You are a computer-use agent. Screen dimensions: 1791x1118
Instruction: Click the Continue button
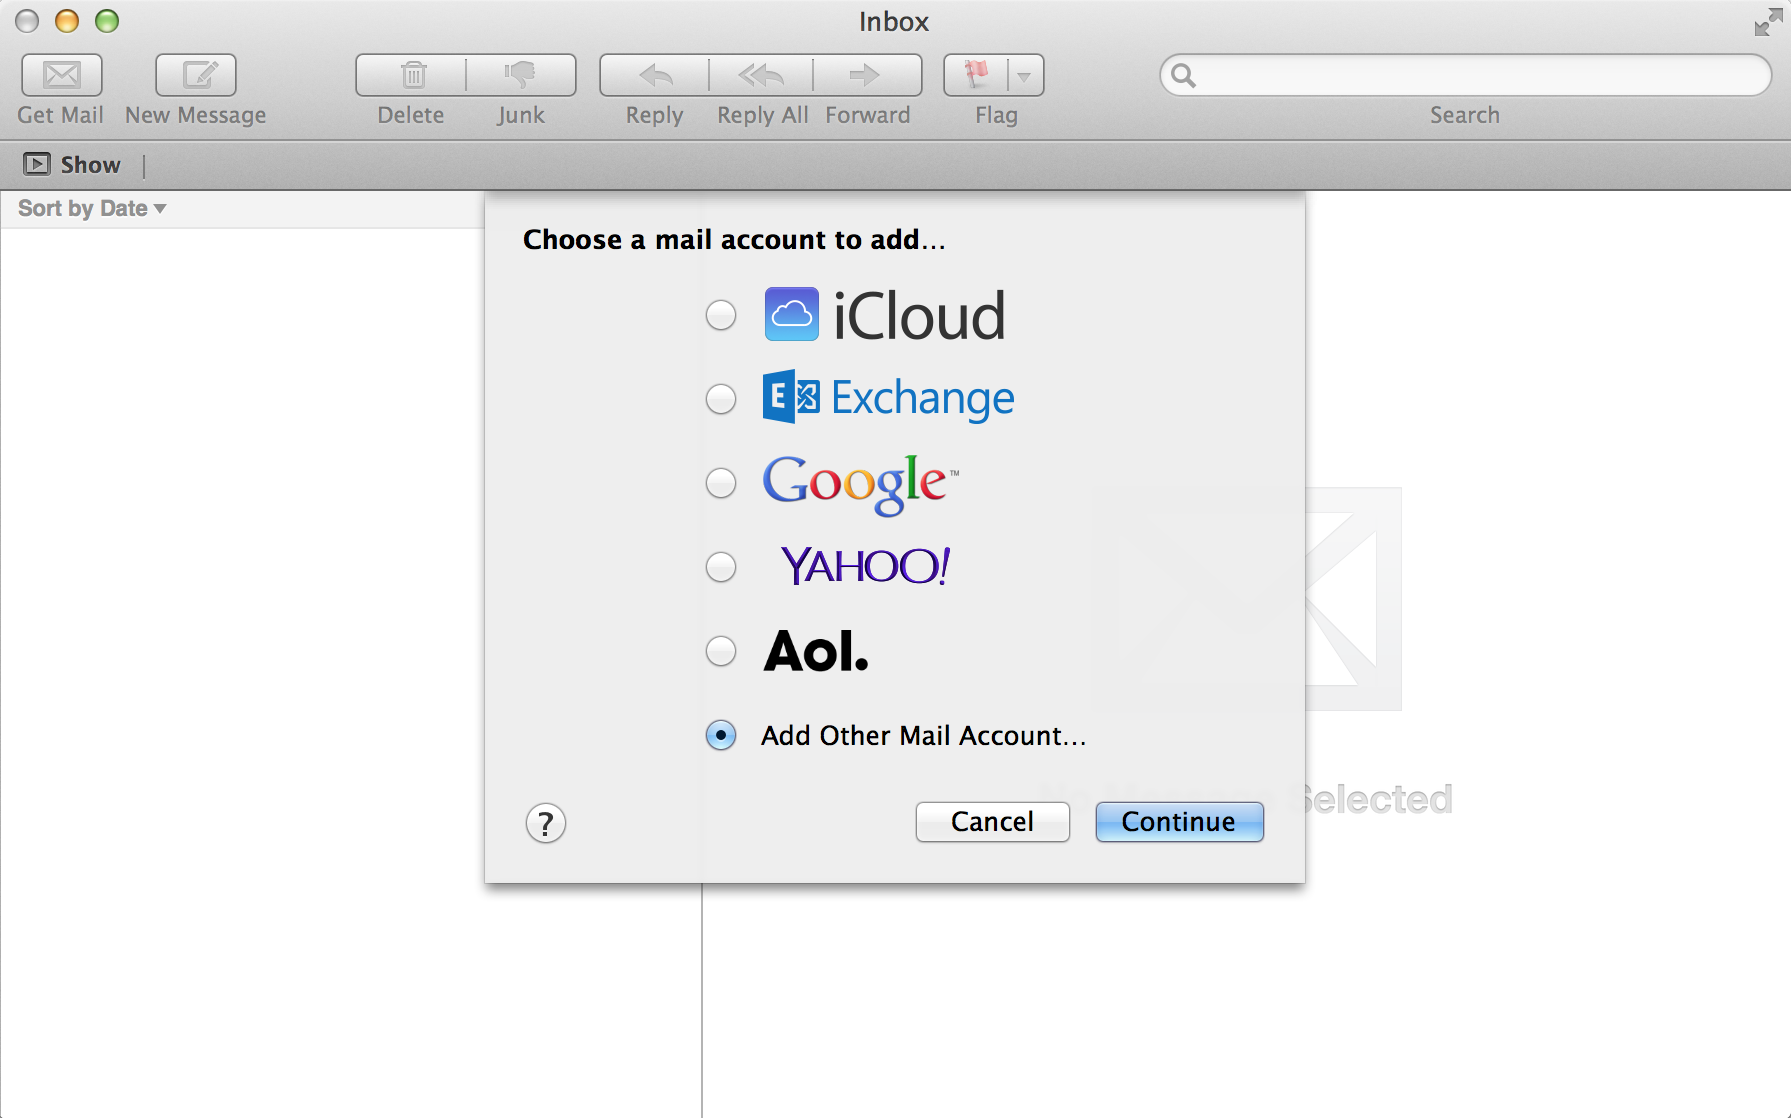[1180, 822]
